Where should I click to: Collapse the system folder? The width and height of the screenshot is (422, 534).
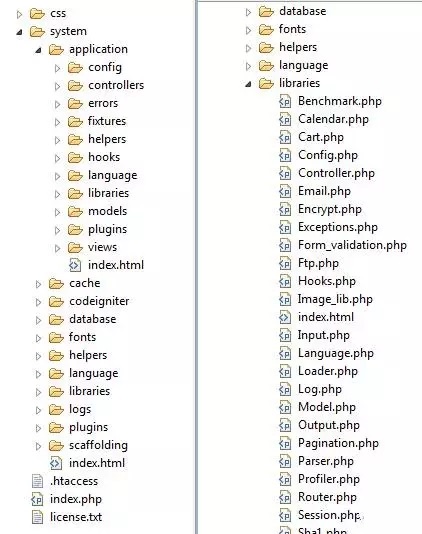pos(19,32)
